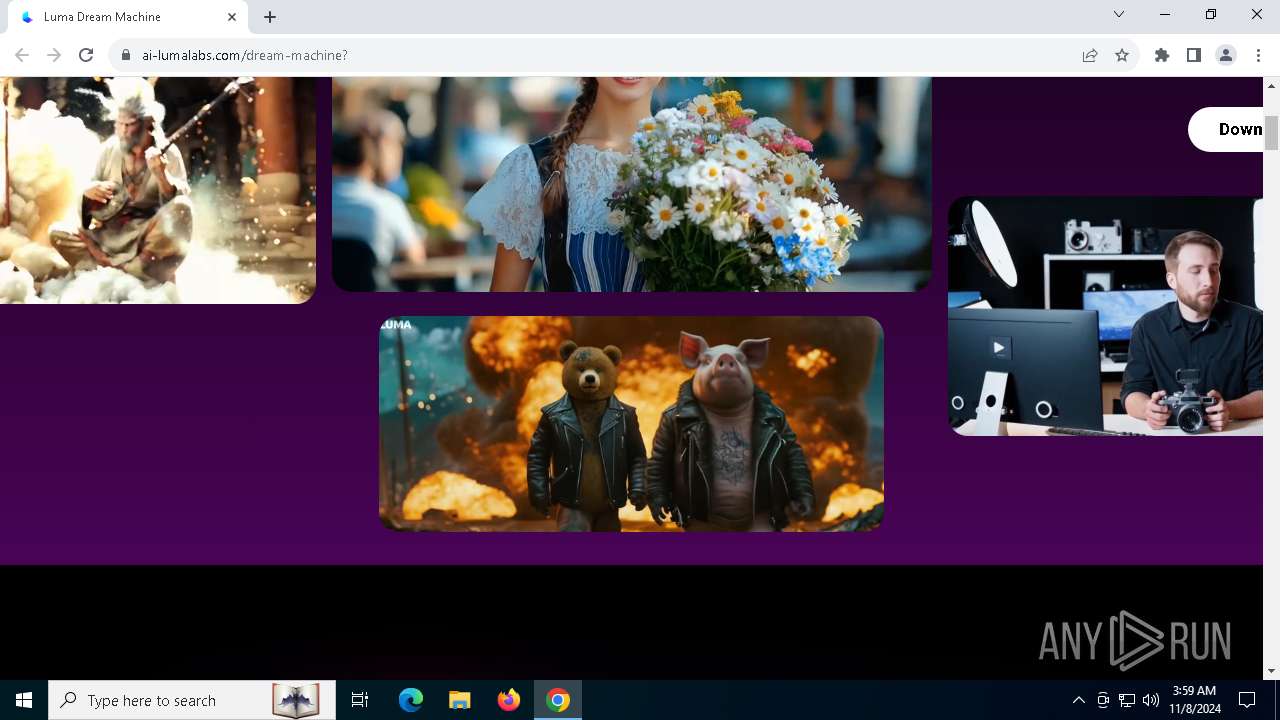Open the bear and pig video thumbnail
Screen dimensions: 1280x720
(x=631, y=424)
